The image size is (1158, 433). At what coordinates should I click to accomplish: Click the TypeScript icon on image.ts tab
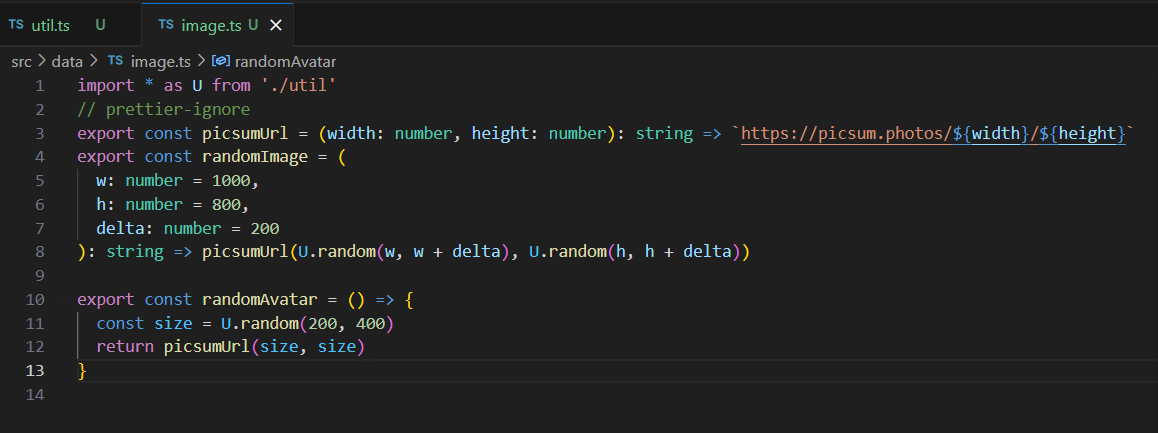166,24
